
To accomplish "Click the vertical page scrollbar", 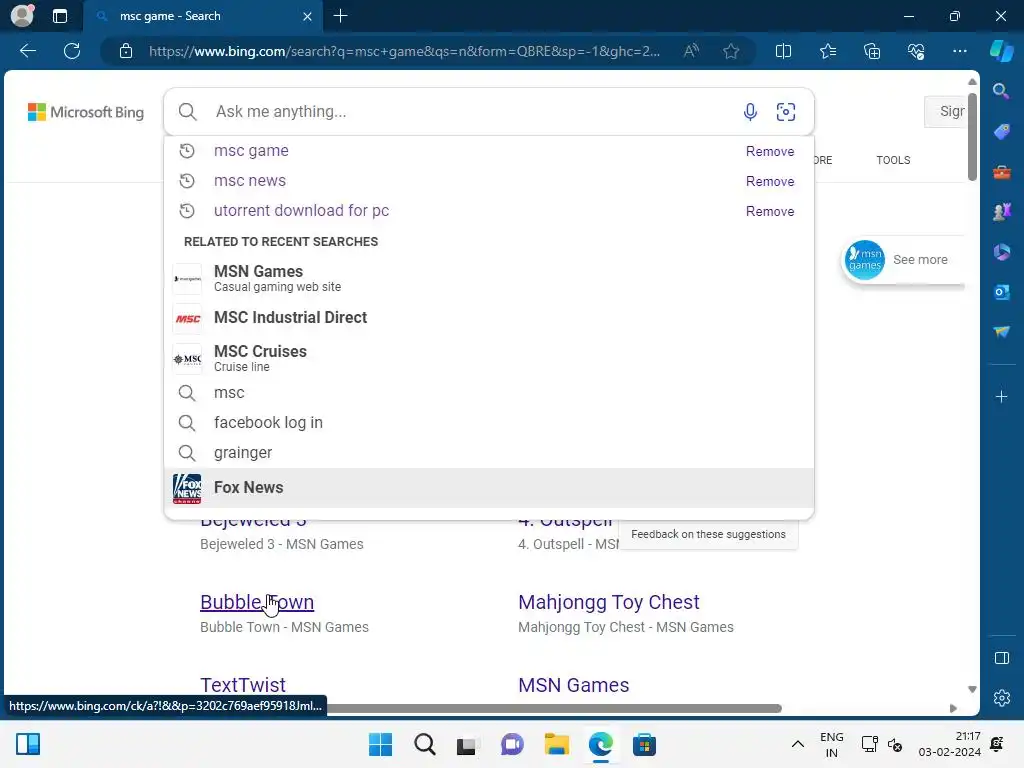I will (x=972, y=136).
